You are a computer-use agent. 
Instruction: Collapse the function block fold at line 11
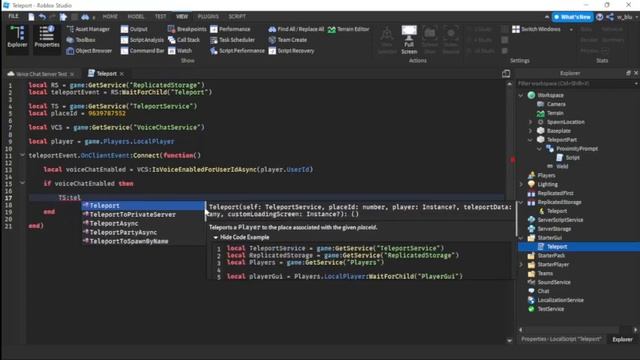22,155
